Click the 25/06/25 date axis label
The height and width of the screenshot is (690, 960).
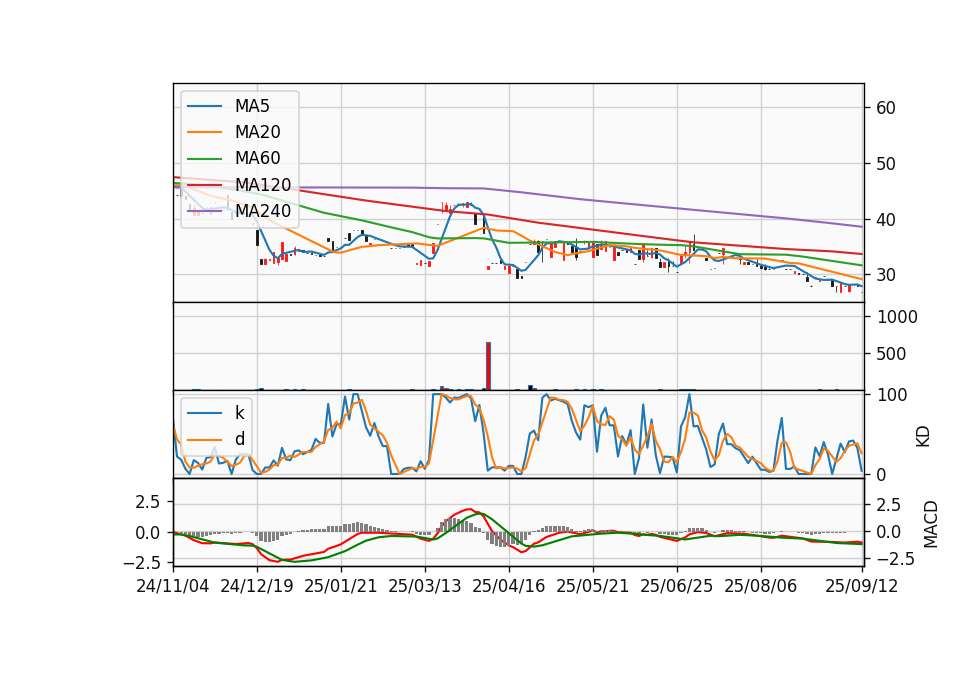677,586
